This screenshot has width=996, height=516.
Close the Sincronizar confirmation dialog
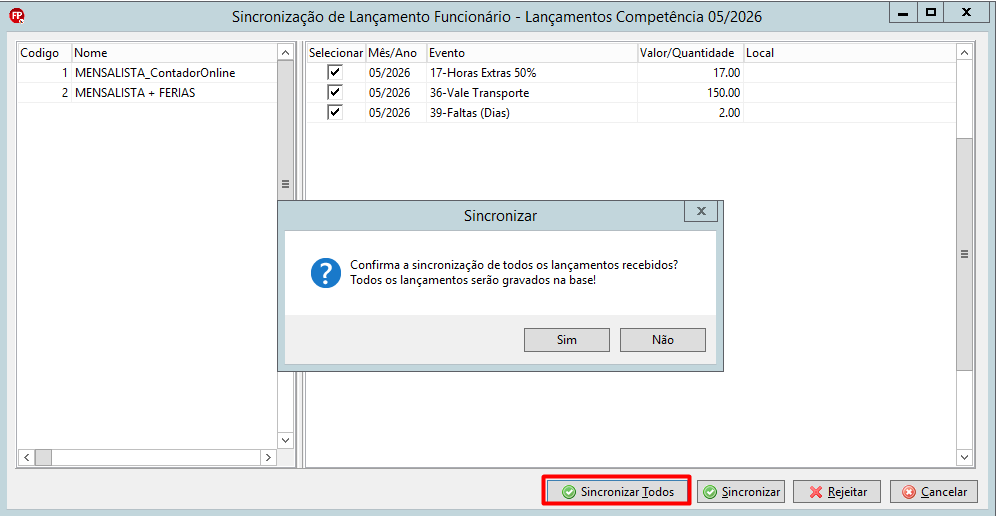tap(701, 211)
